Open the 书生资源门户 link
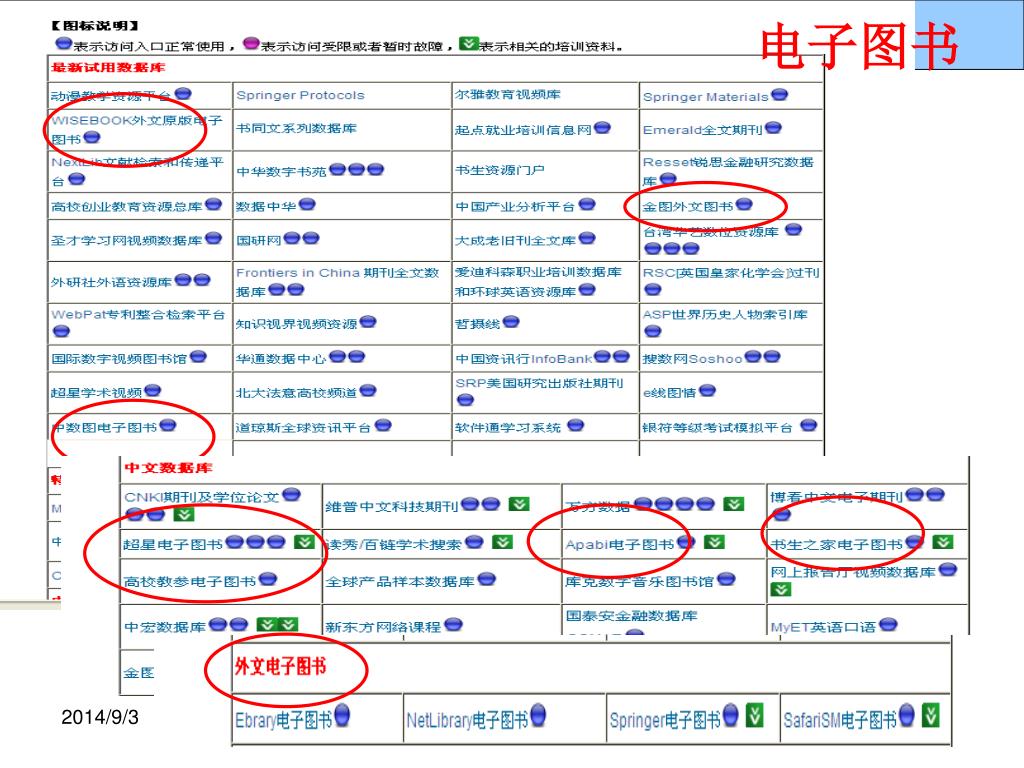The image size is (1024, 768). (x=500, y=170)
